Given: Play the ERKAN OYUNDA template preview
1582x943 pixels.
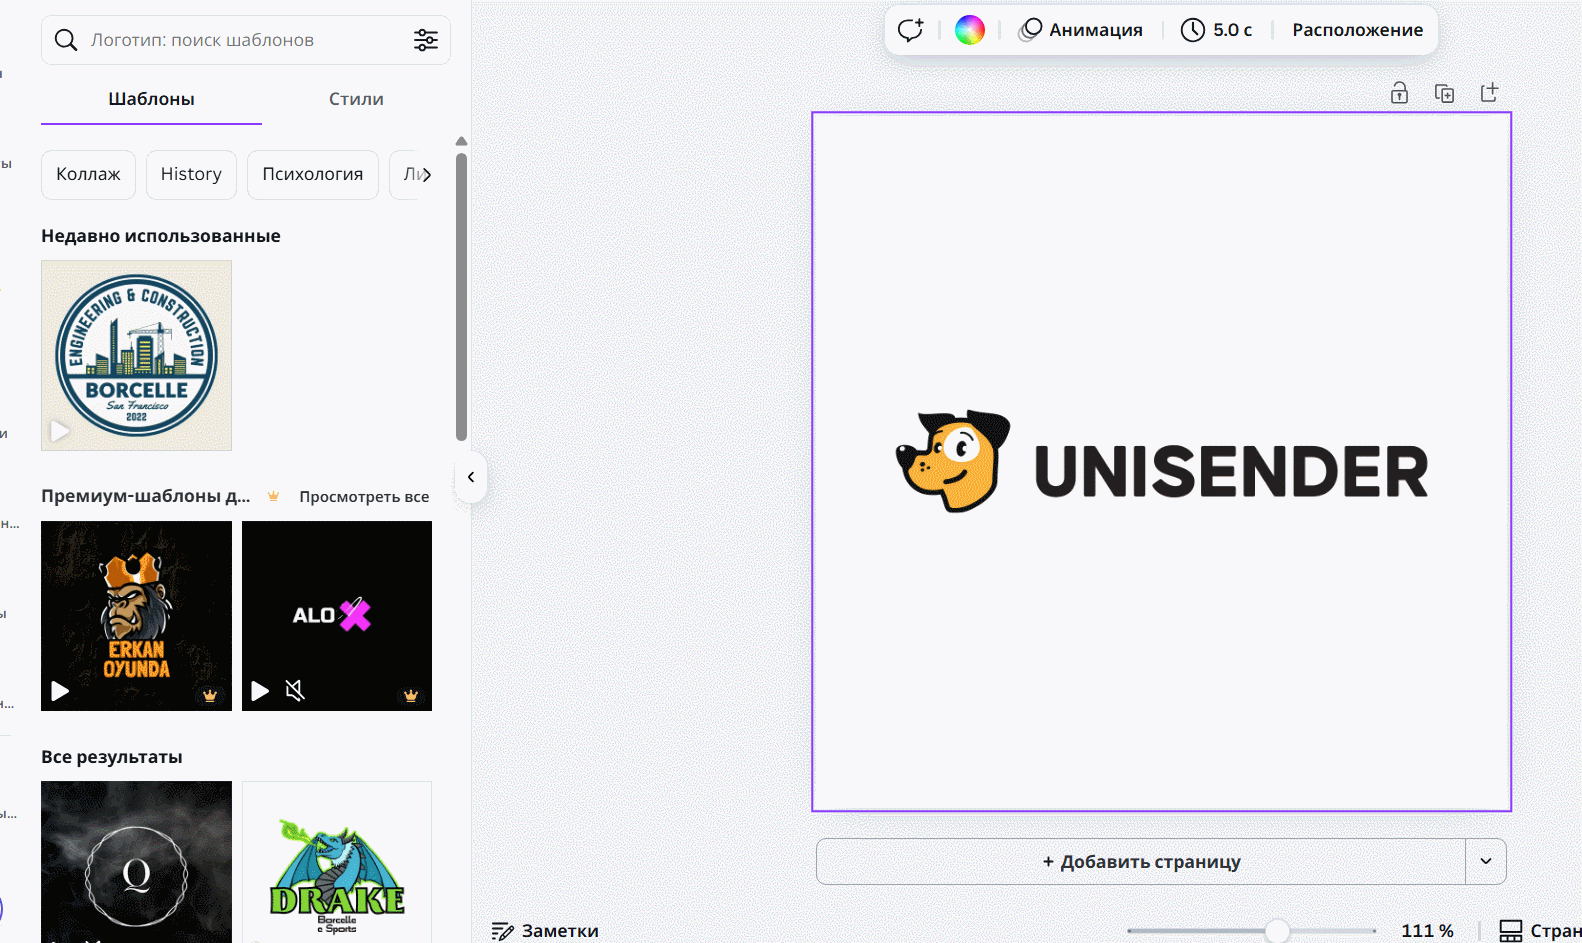Looking at the screenshot, I should [x=60, y=691].
